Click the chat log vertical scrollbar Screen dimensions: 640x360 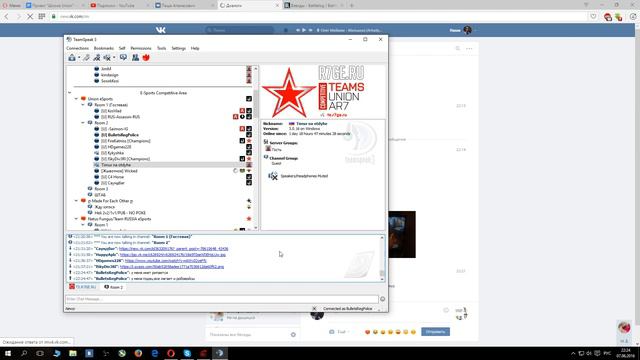click(382, 258)
